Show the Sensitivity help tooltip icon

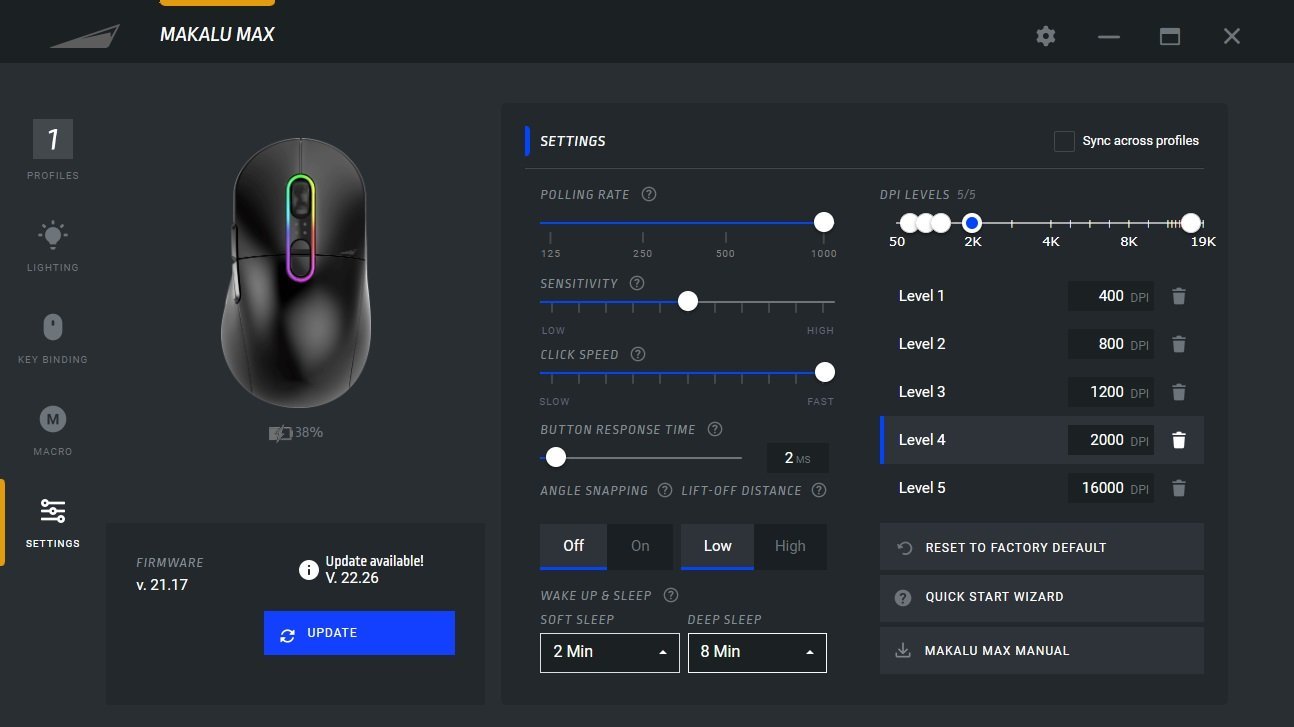[637, 283]
